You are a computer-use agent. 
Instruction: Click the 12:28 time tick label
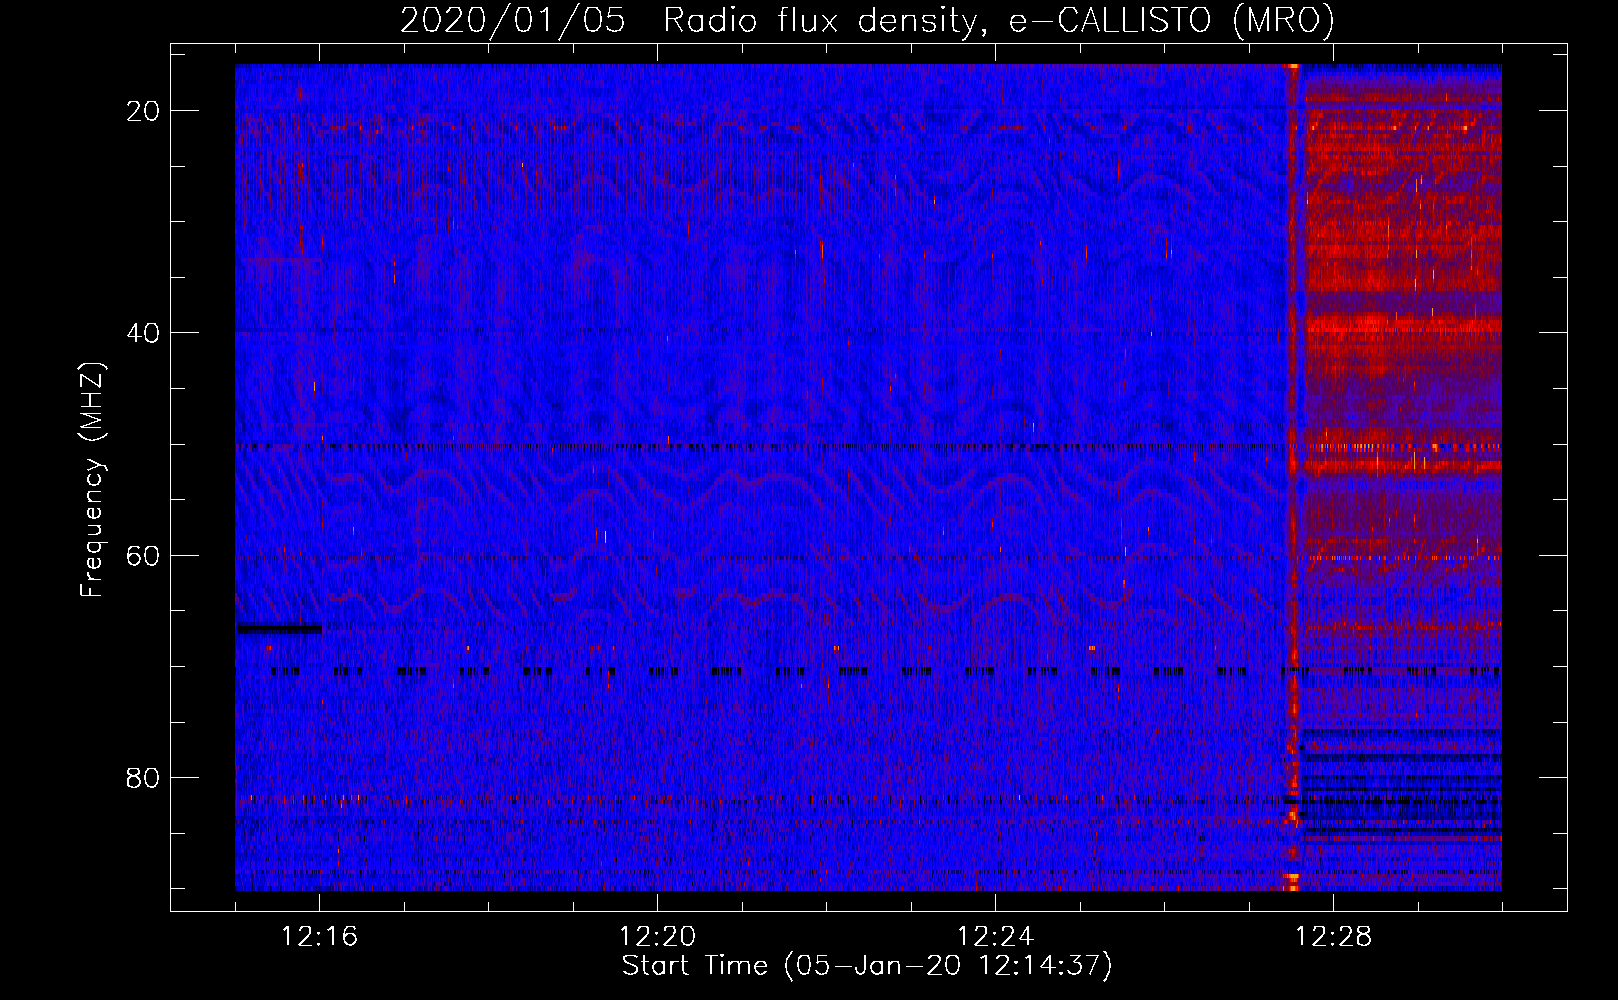[1333, 937]
